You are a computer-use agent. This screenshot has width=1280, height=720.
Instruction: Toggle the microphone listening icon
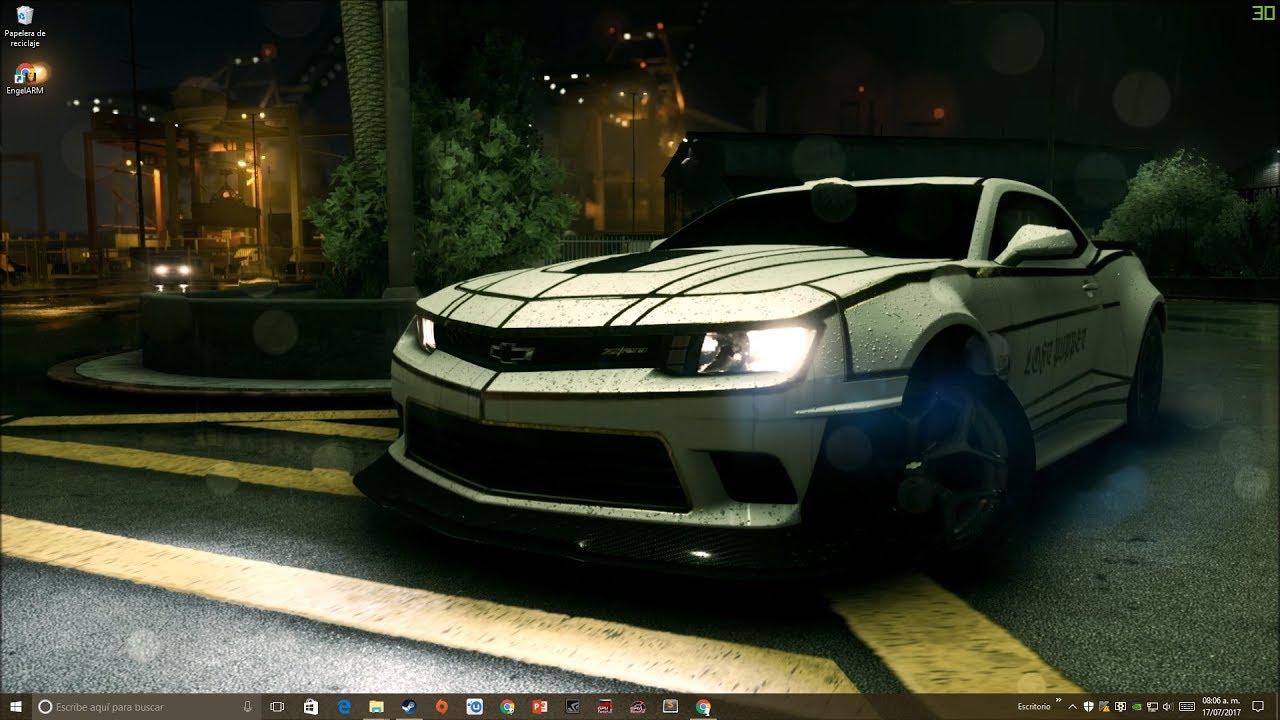pyautogui.click(x=248, y=709)
